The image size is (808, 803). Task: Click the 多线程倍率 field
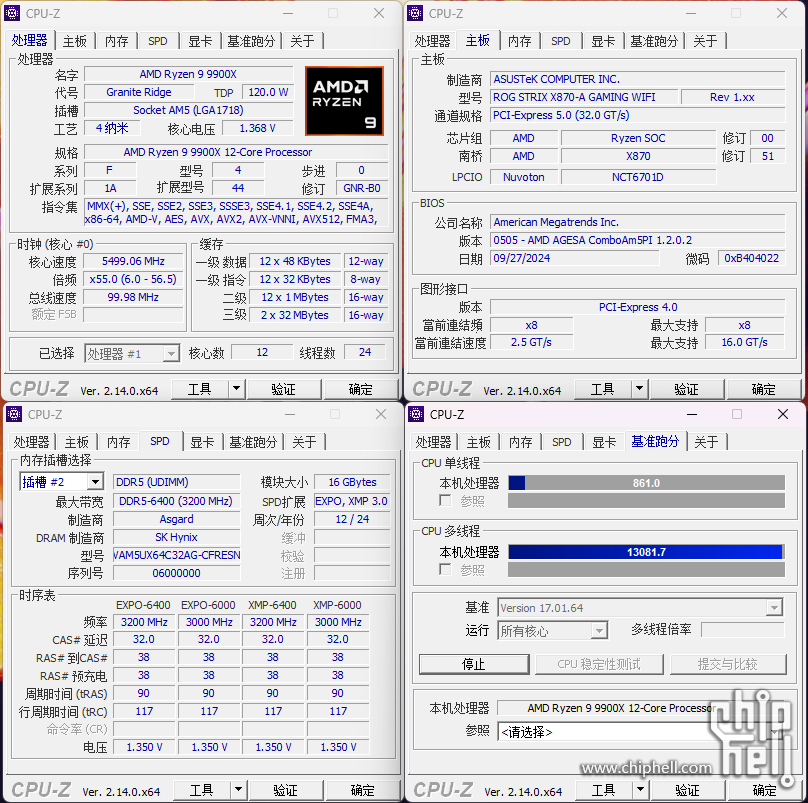(x=743, y=629)
